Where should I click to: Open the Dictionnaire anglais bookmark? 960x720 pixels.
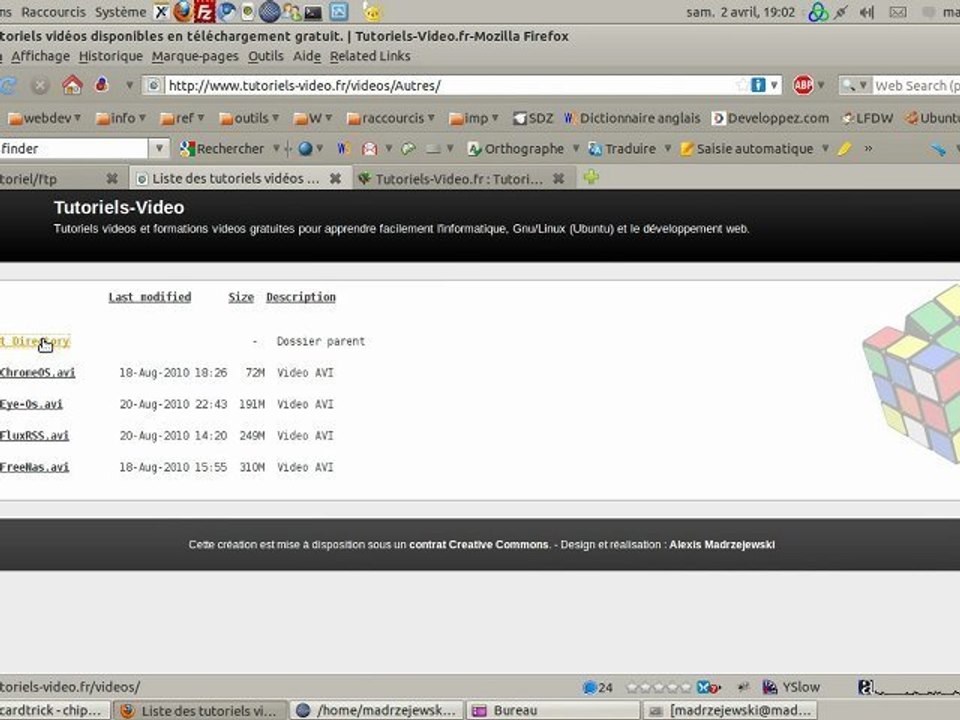[632, 118]
